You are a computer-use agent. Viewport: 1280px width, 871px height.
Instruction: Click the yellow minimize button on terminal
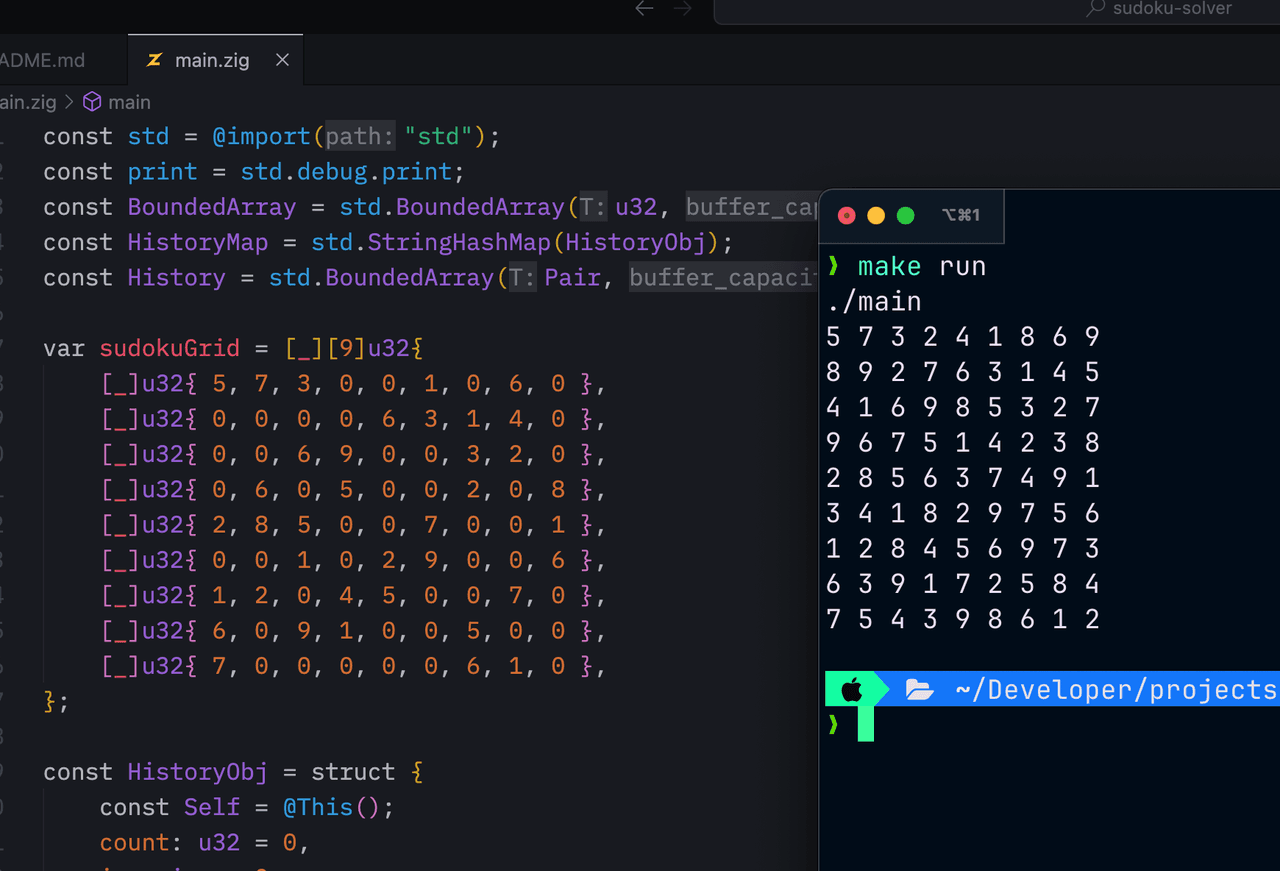click(x=876, y=215)
